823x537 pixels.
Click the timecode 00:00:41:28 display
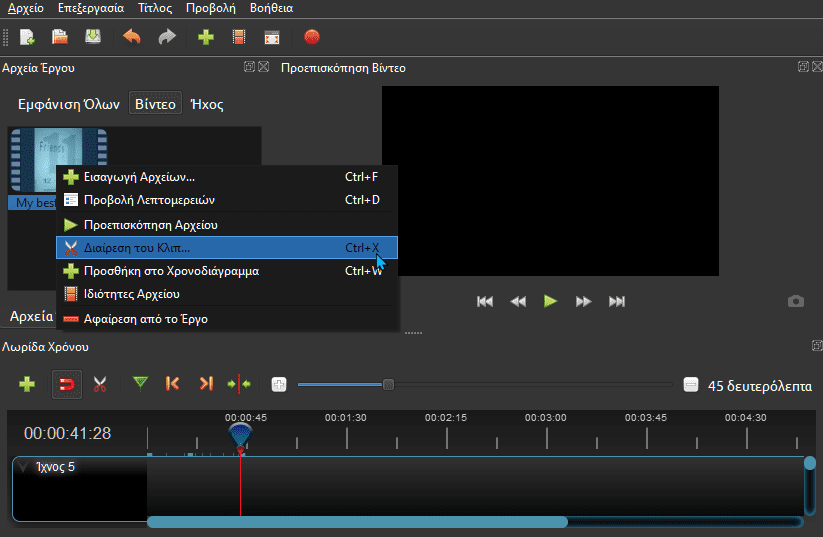[68, 434]
